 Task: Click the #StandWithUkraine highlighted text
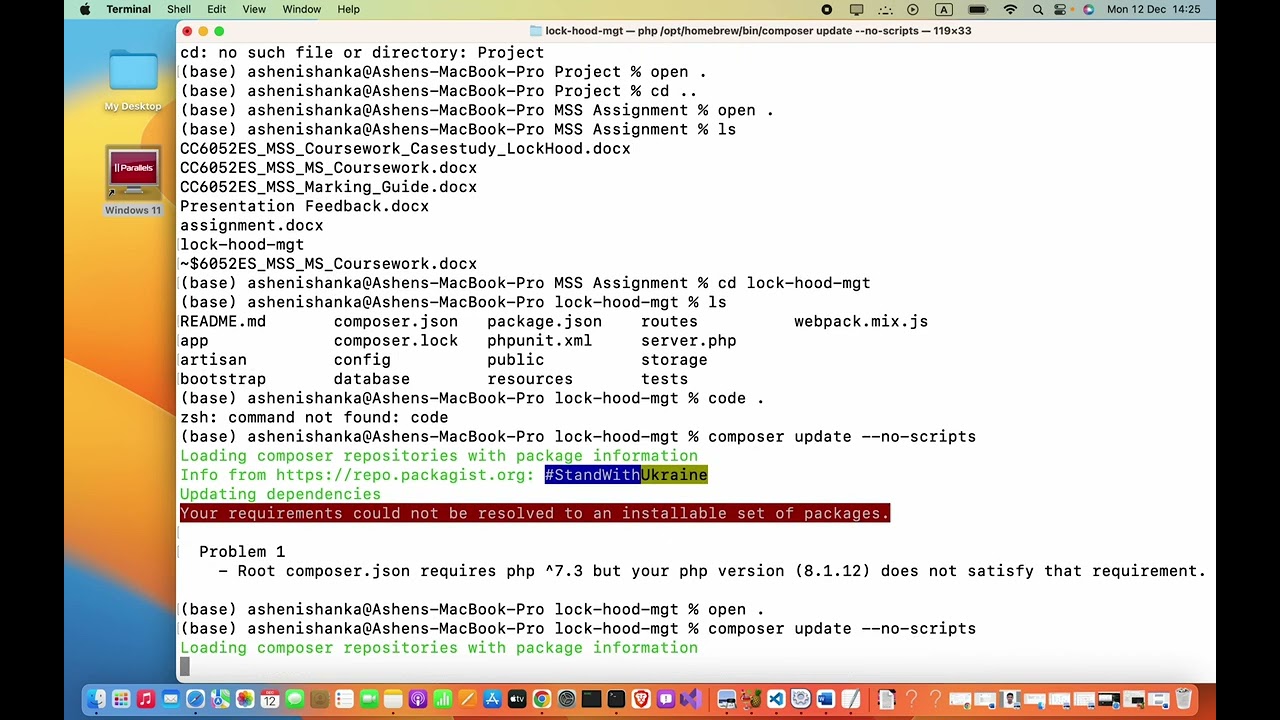626,475
